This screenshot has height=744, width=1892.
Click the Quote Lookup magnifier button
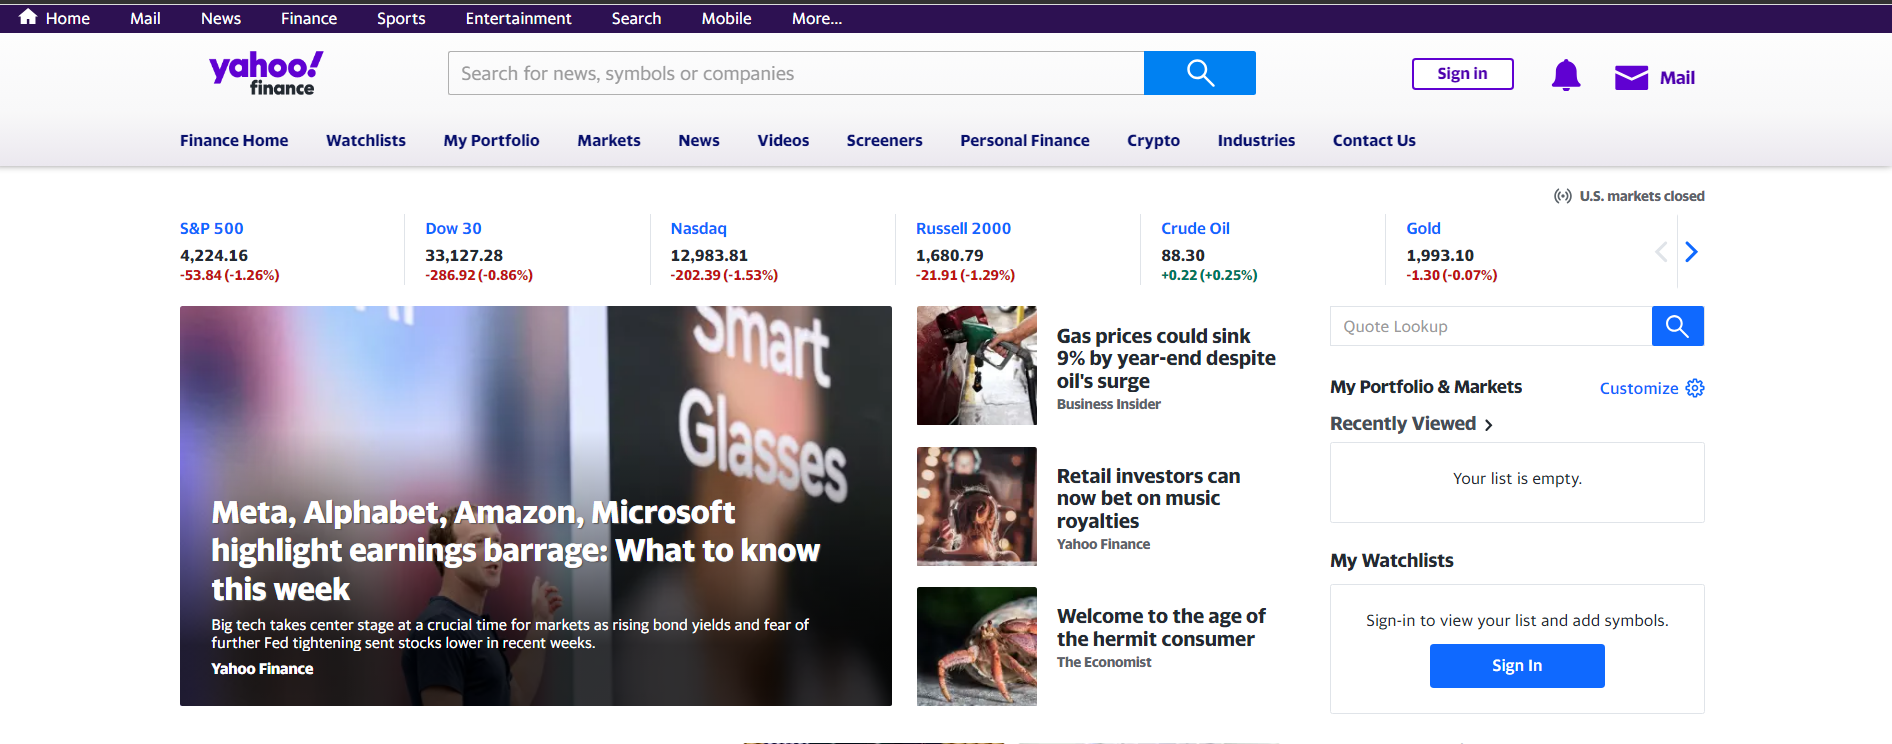pos(1677,326)
